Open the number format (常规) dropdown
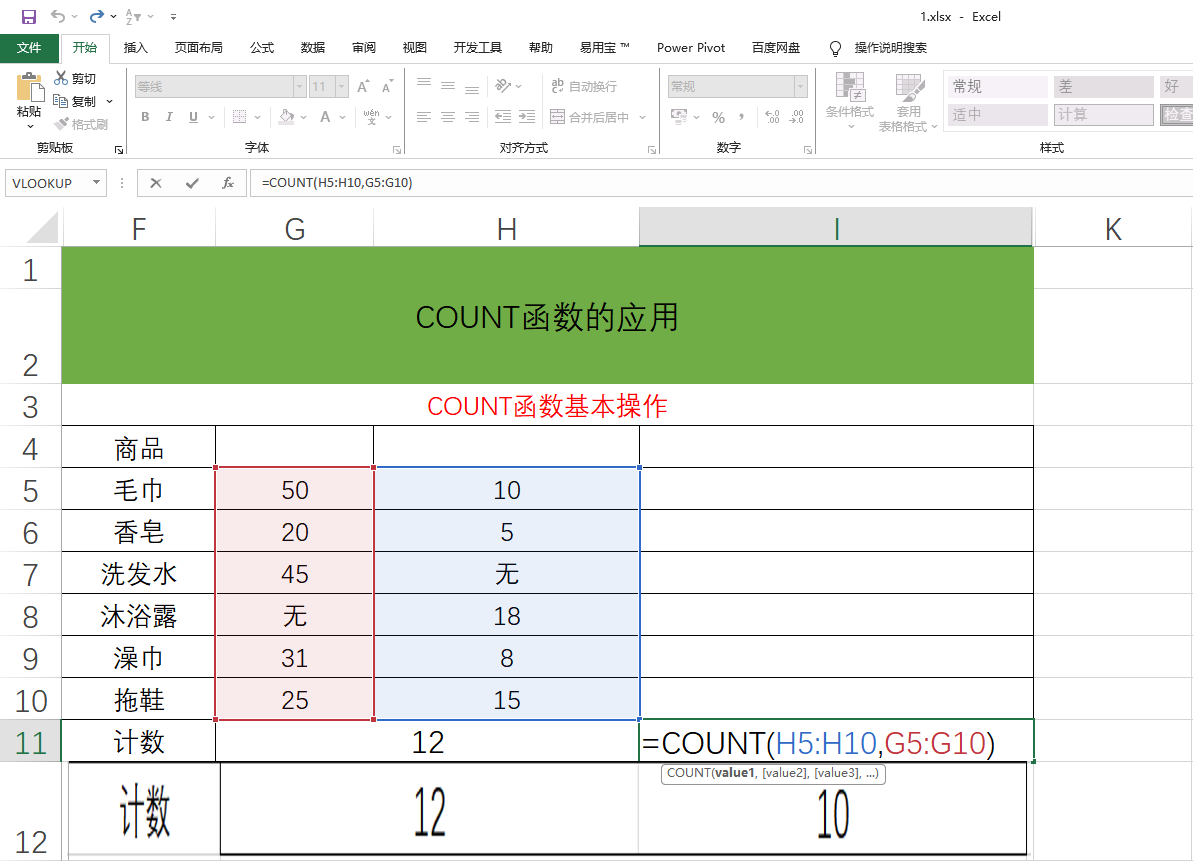 (x=800, y=86)
